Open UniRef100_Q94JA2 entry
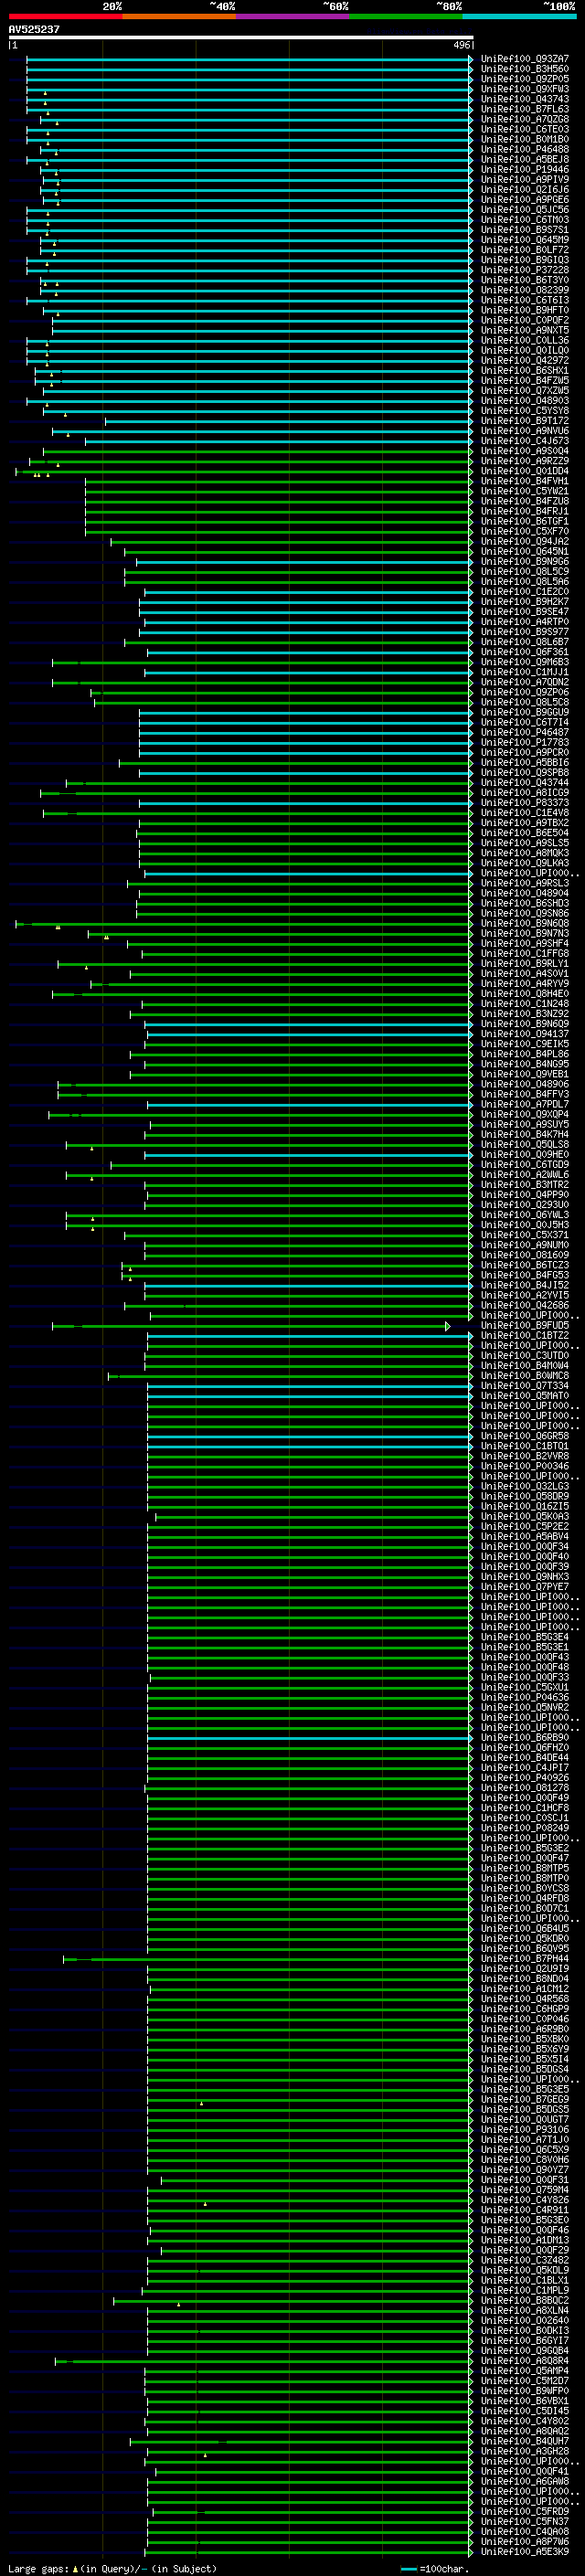Image resolution: width=585 pixels, height=2576 pixels. [525, 541]
